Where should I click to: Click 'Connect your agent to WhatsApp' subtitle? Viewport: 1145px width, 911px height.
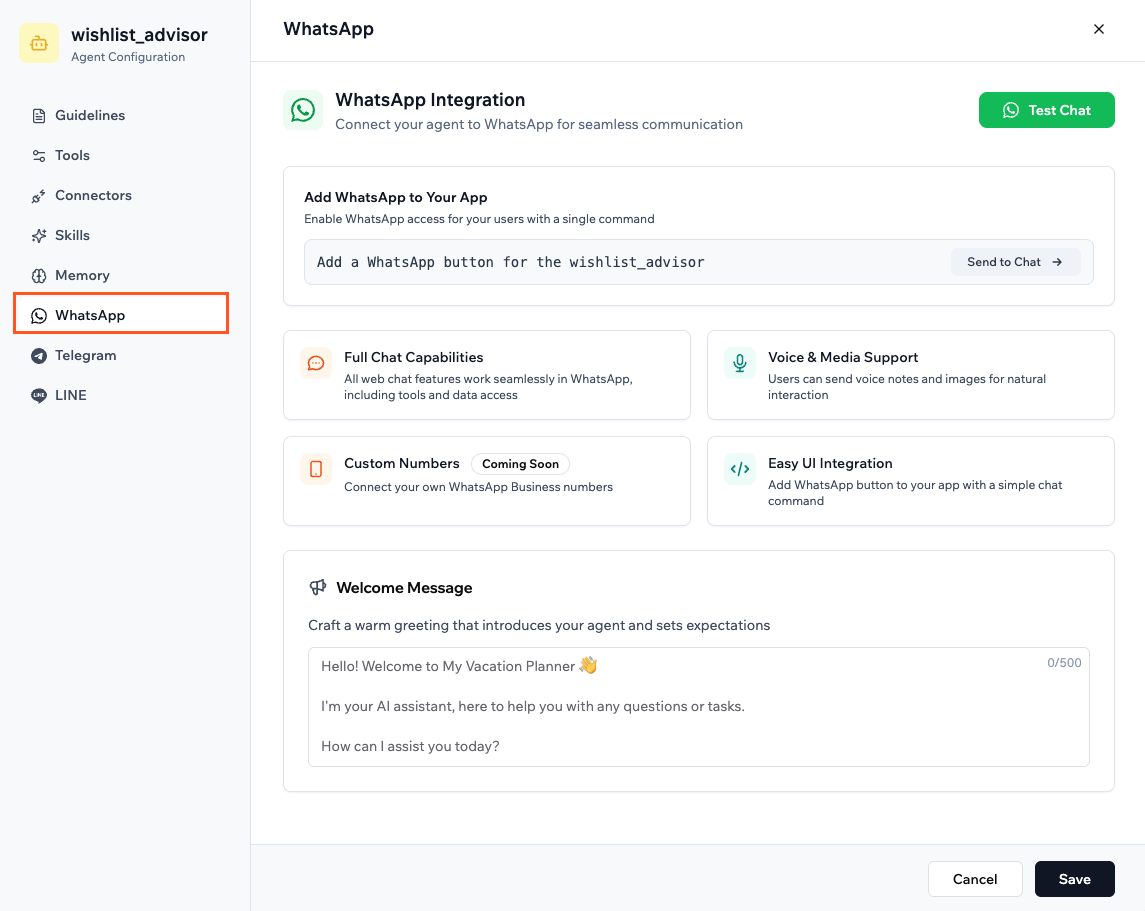point(539,125)
